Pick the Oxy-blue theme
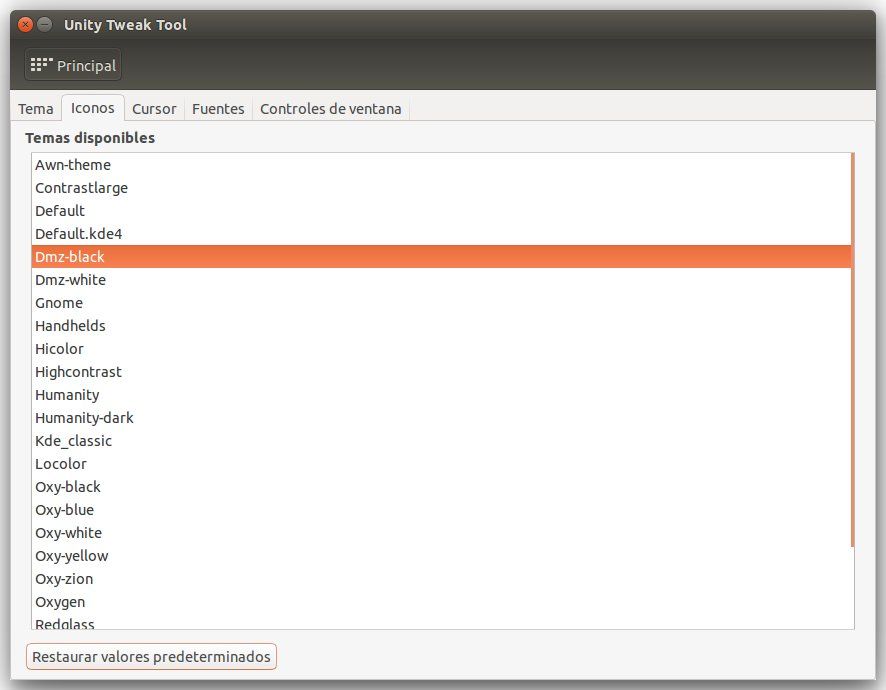This screenshot has width=886, height=690. click(441, 510)
